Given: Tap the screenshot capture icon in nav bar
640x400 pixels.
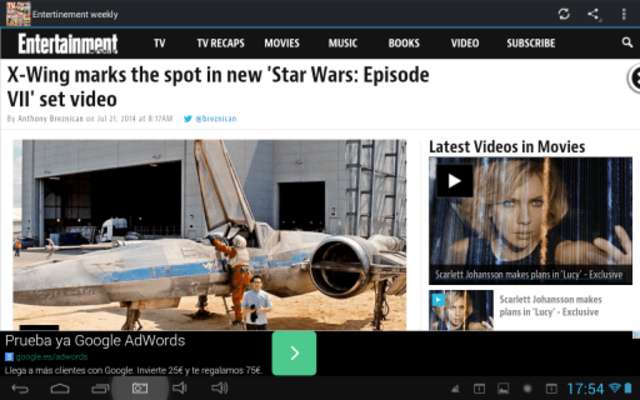Looking at the screenshot, I should click(x=140, y=389).
